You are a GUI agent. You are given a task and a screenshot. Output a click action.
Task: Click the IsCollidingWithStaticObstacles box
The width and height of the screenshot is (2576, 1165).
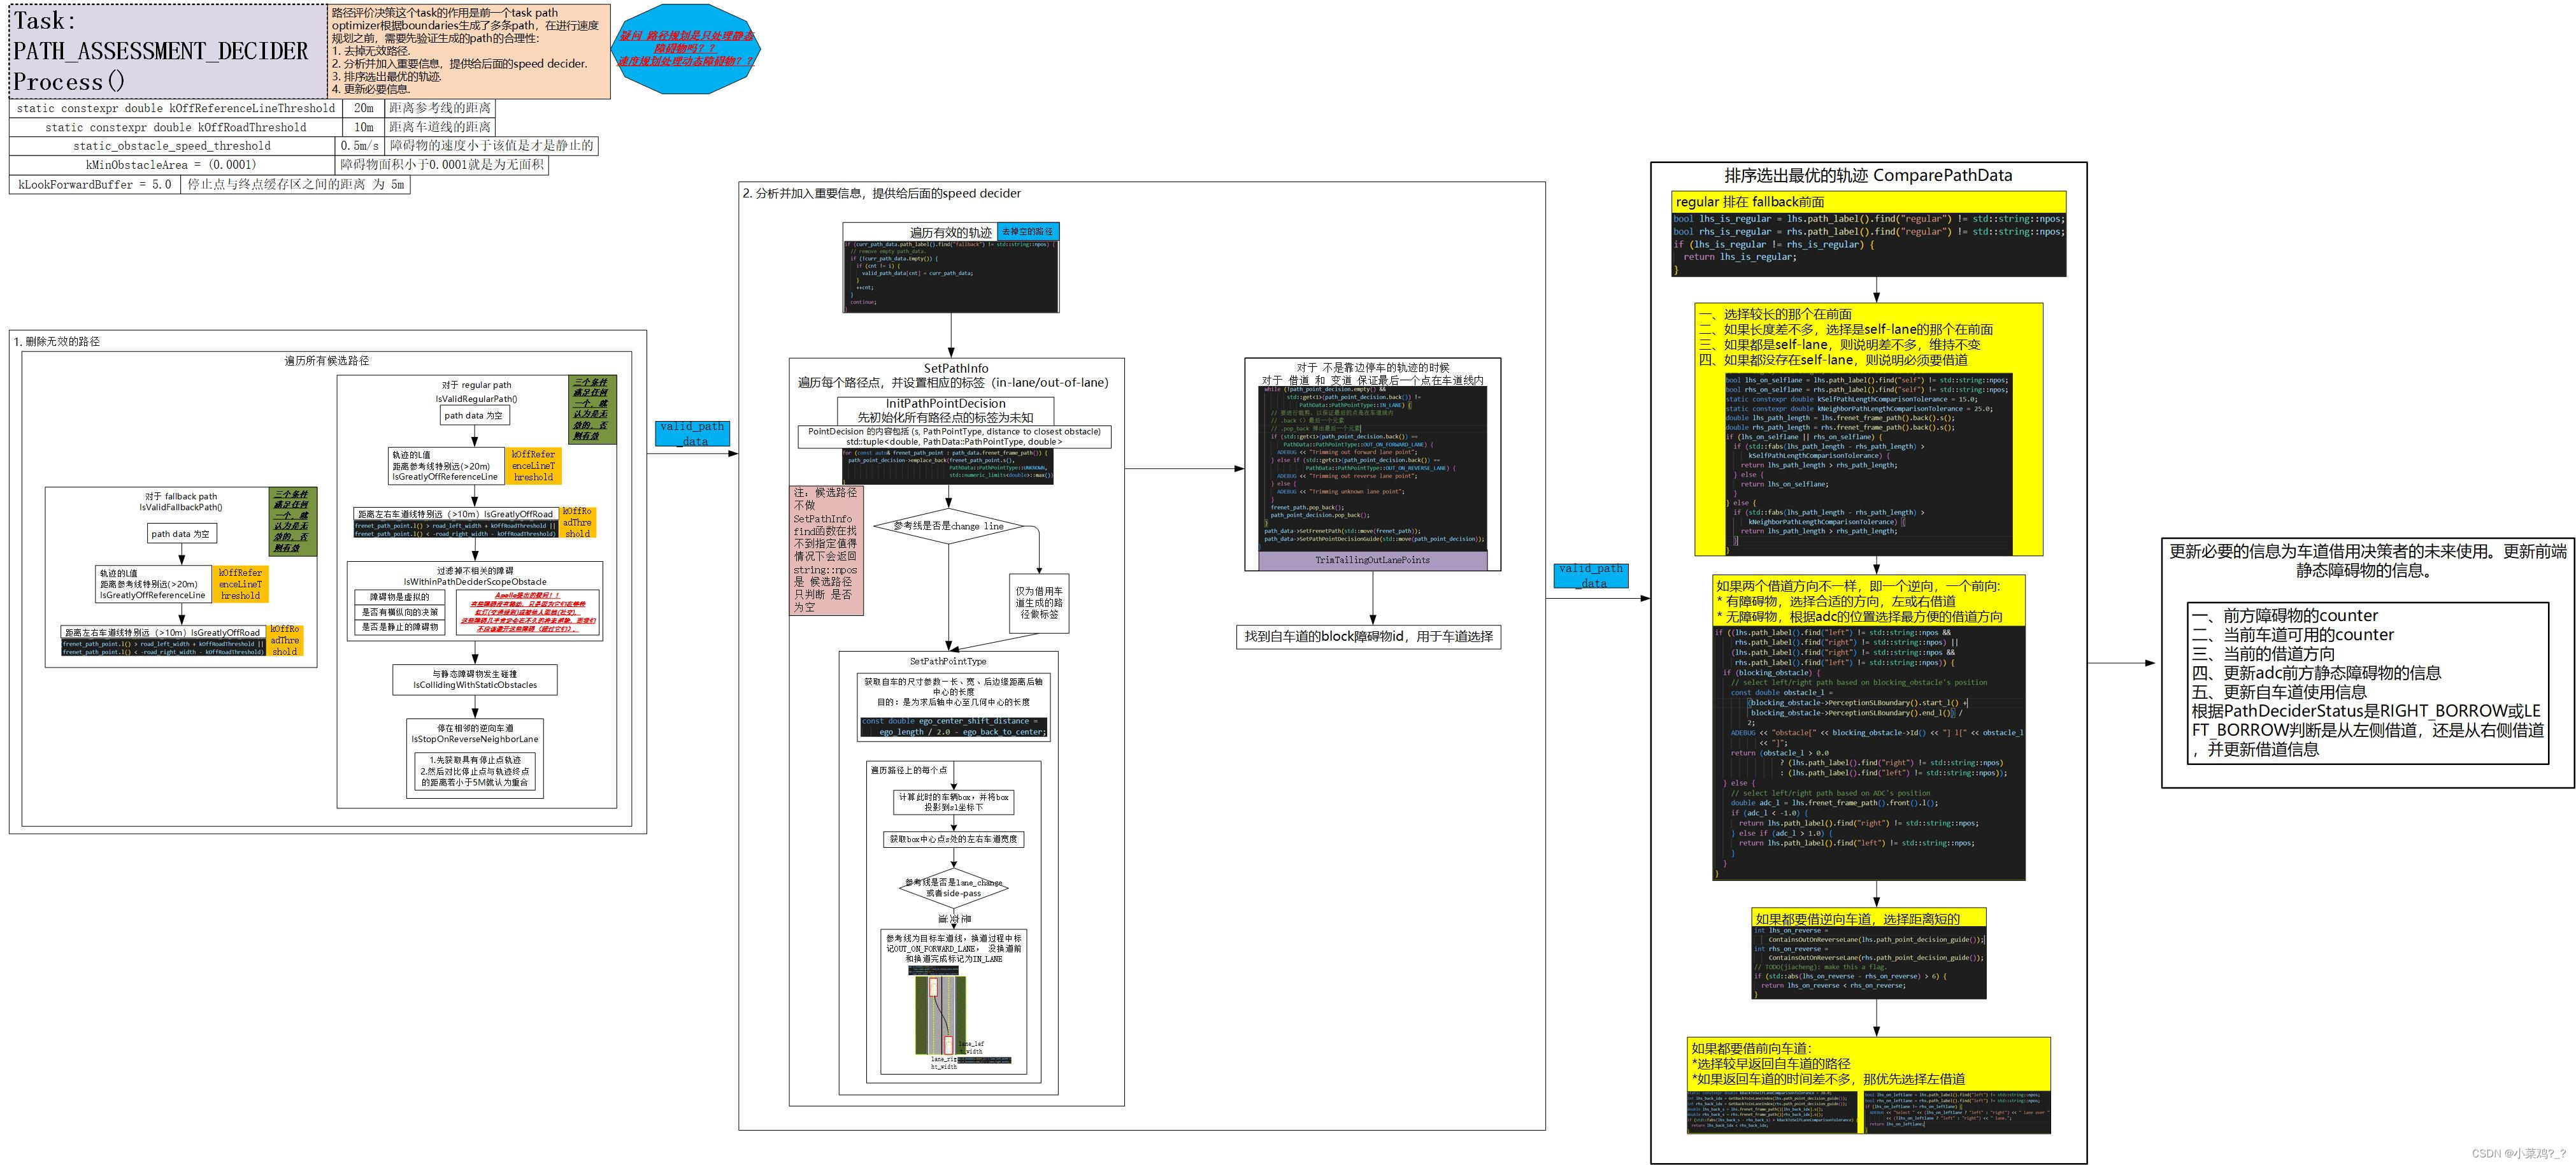(x=475, y=680)
